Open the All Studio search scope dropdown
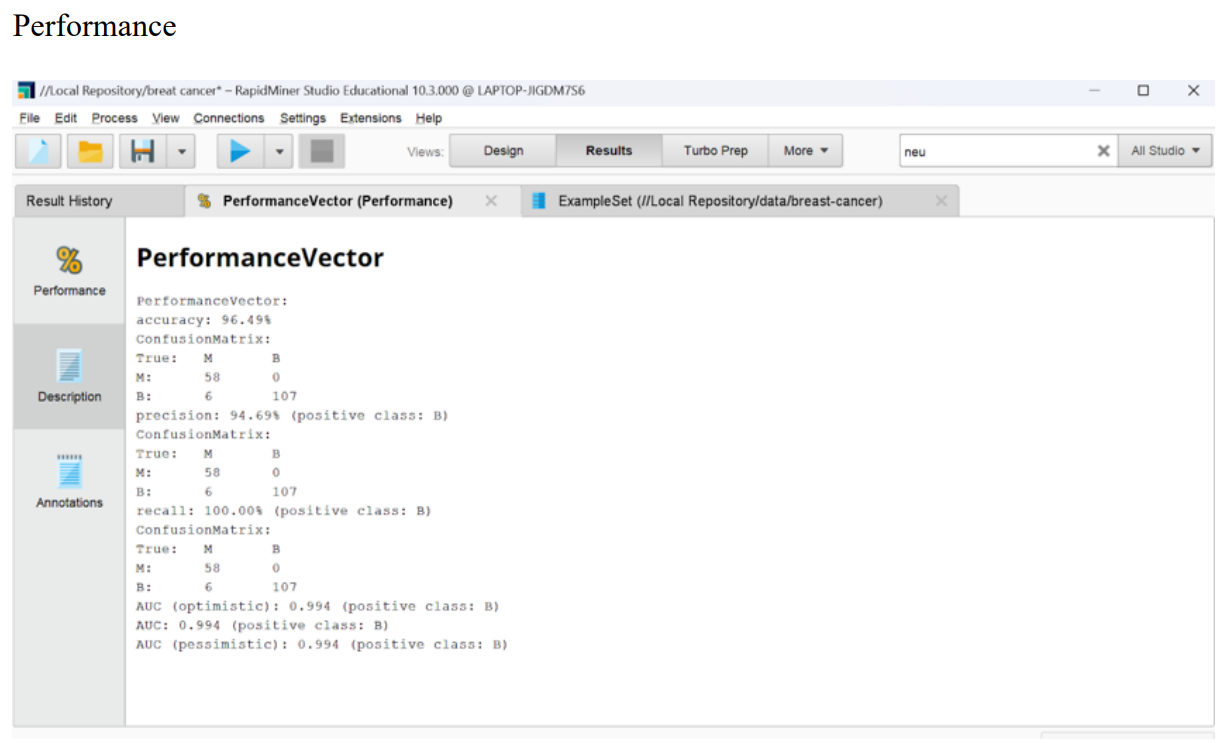 (x=1165, y=151)
